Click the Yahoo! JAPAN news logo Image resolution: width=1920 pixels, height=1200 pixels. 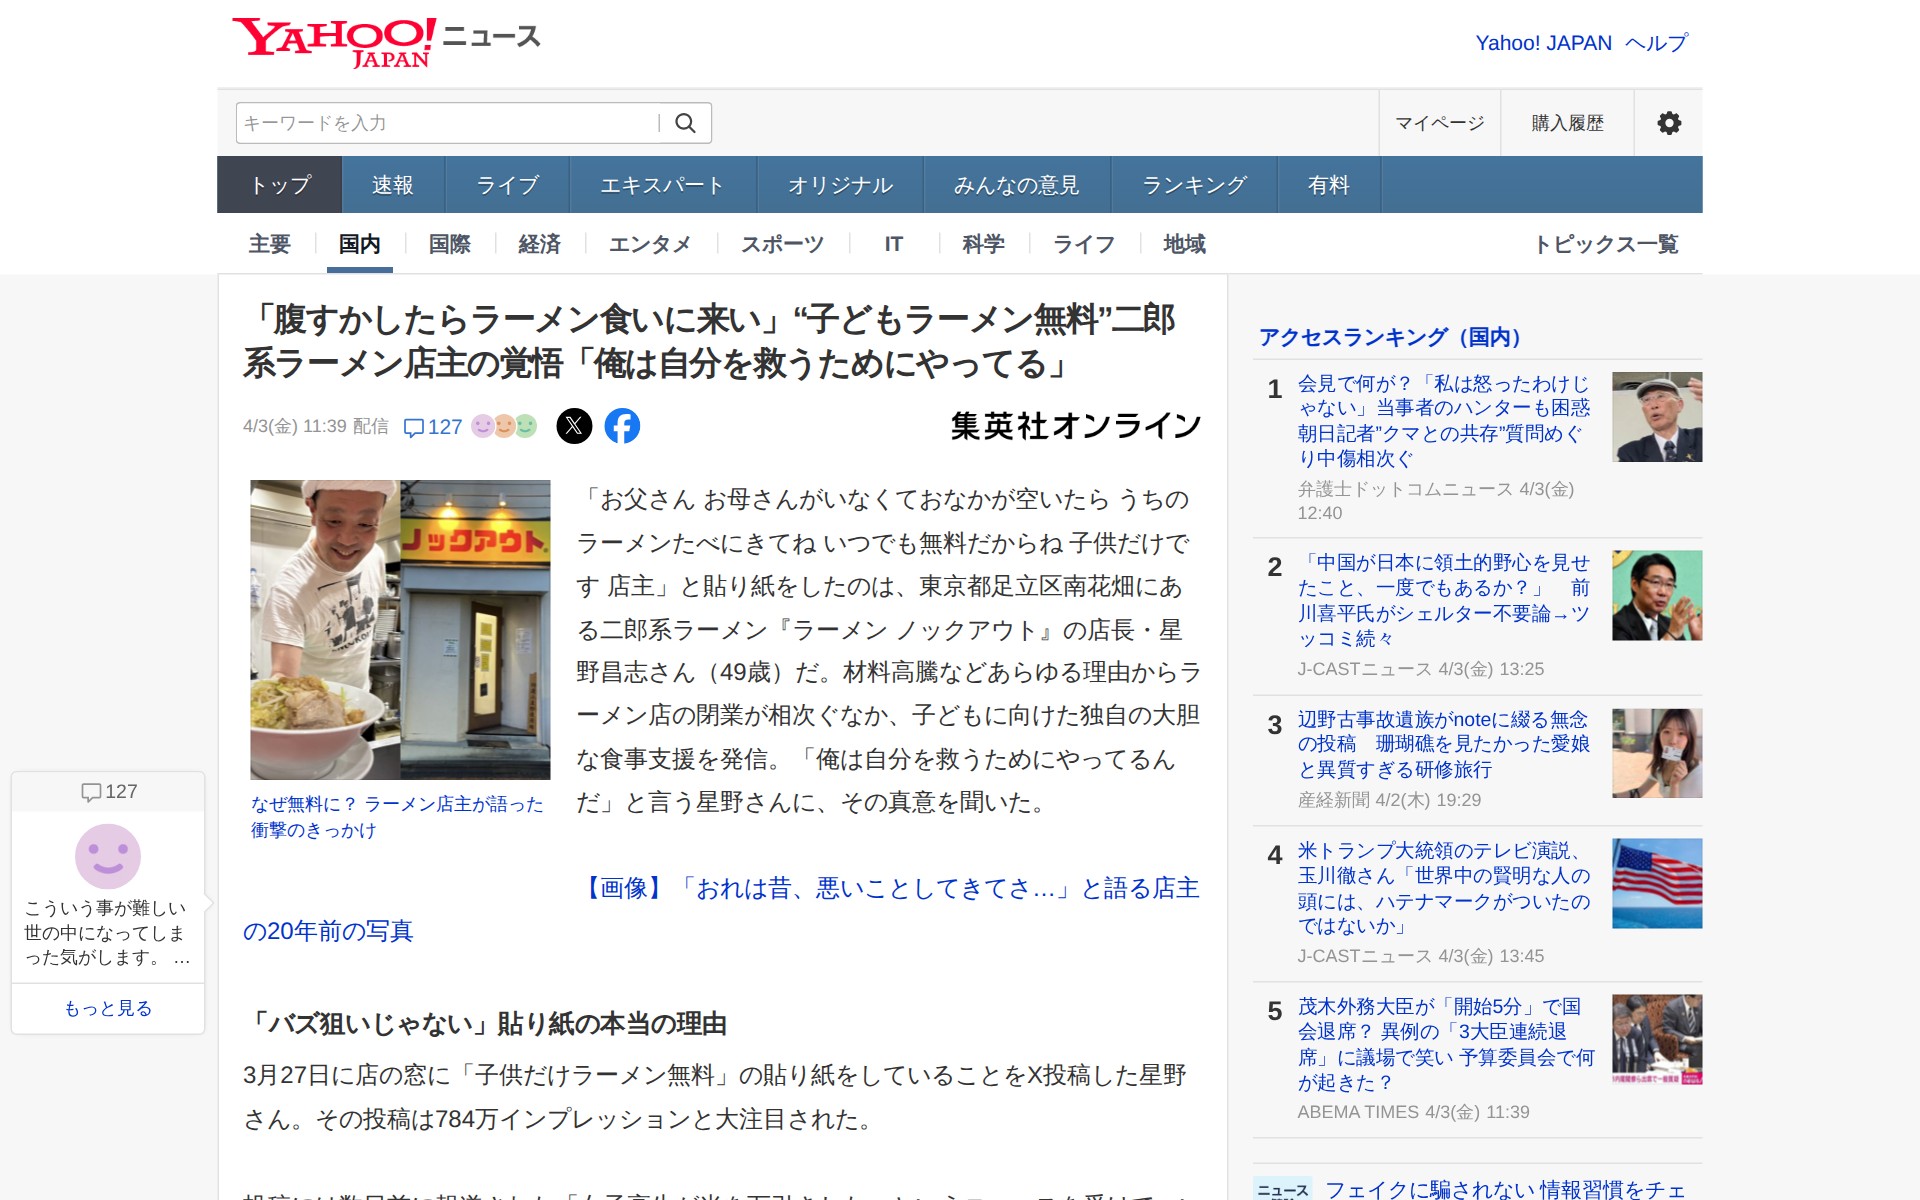pyautogui.click(x=386, y=42)
